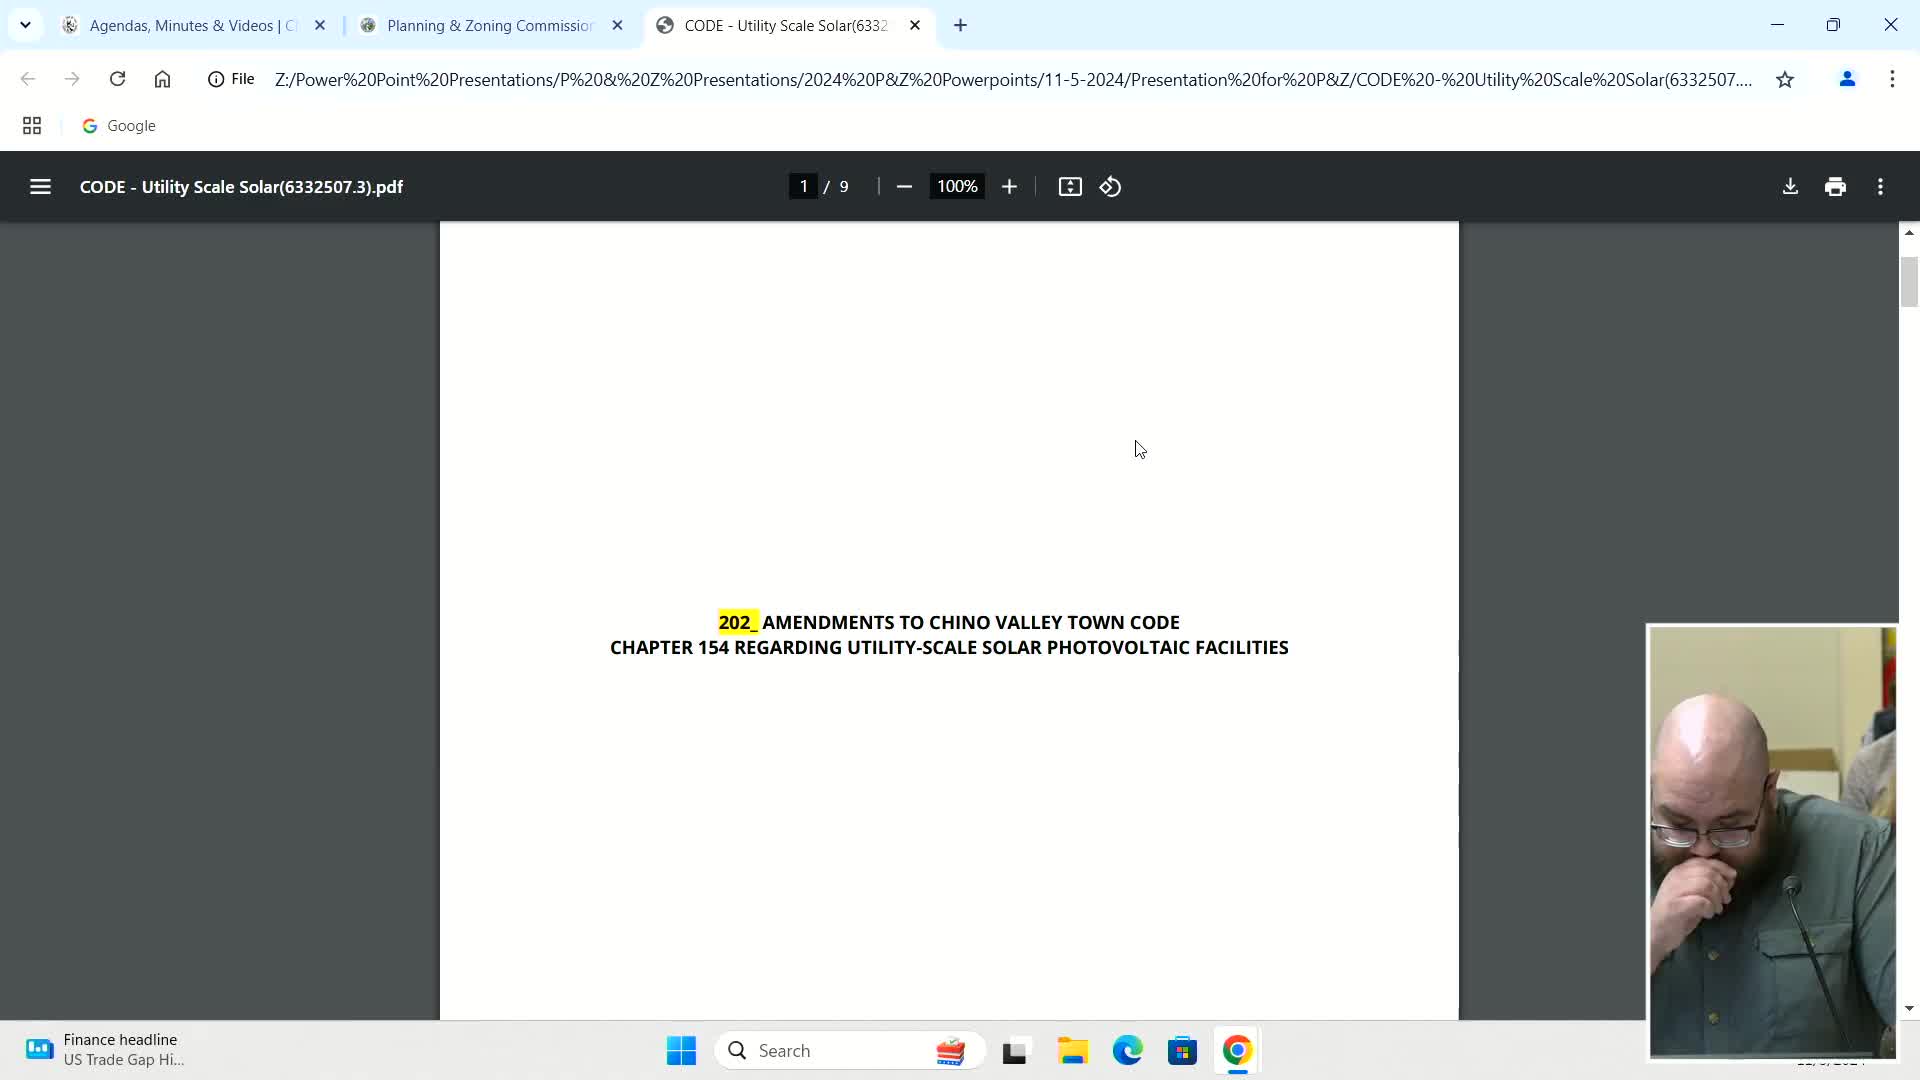Image resolution: width=1920 pixels, height=1080 pixels.
Task: Click the taskbar Search box
Action: coord(850,1051)
